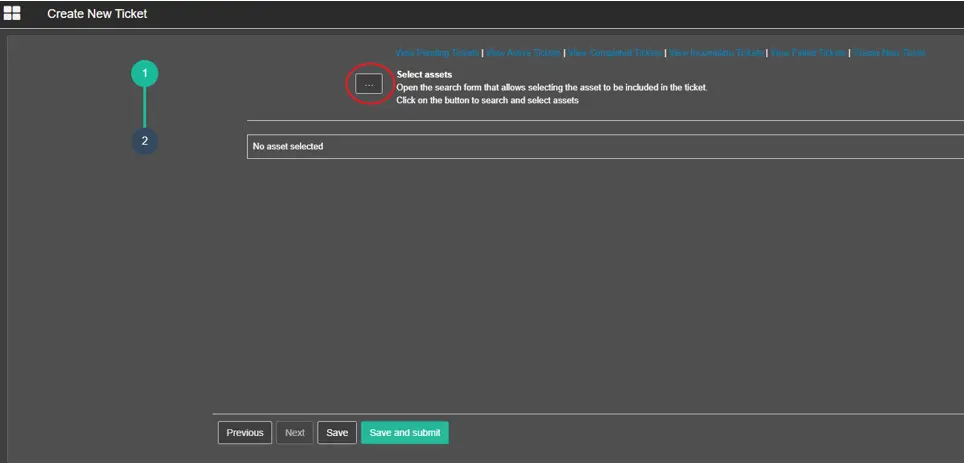Click the connector line between steps 1 and 2
Screen dimensions: 965x463
point(144,107)
